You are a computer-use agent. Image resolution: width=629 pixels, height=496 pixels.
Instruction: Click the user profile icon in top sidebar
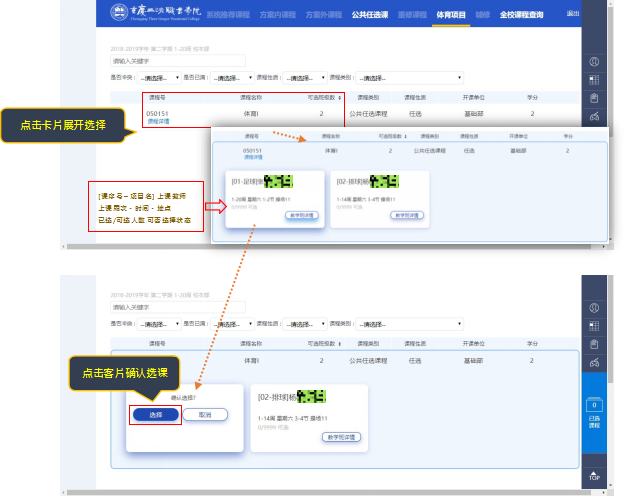point(594,61)
